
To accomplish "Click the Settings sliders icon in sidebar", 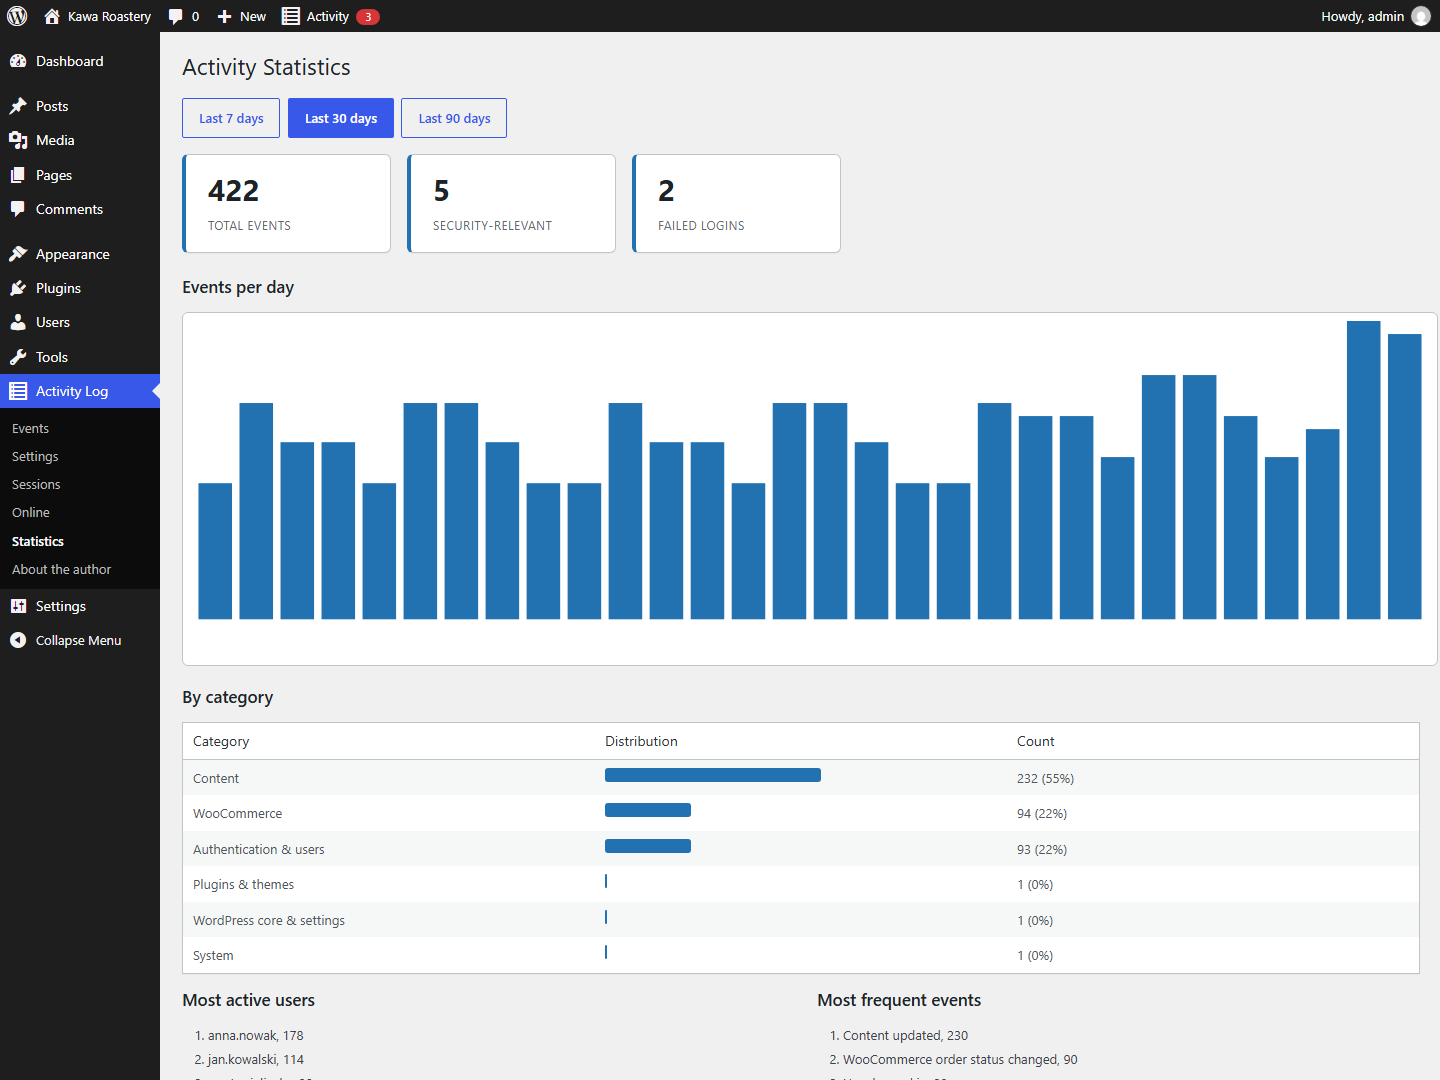I will pyautogui.click(x=18, y=606).
